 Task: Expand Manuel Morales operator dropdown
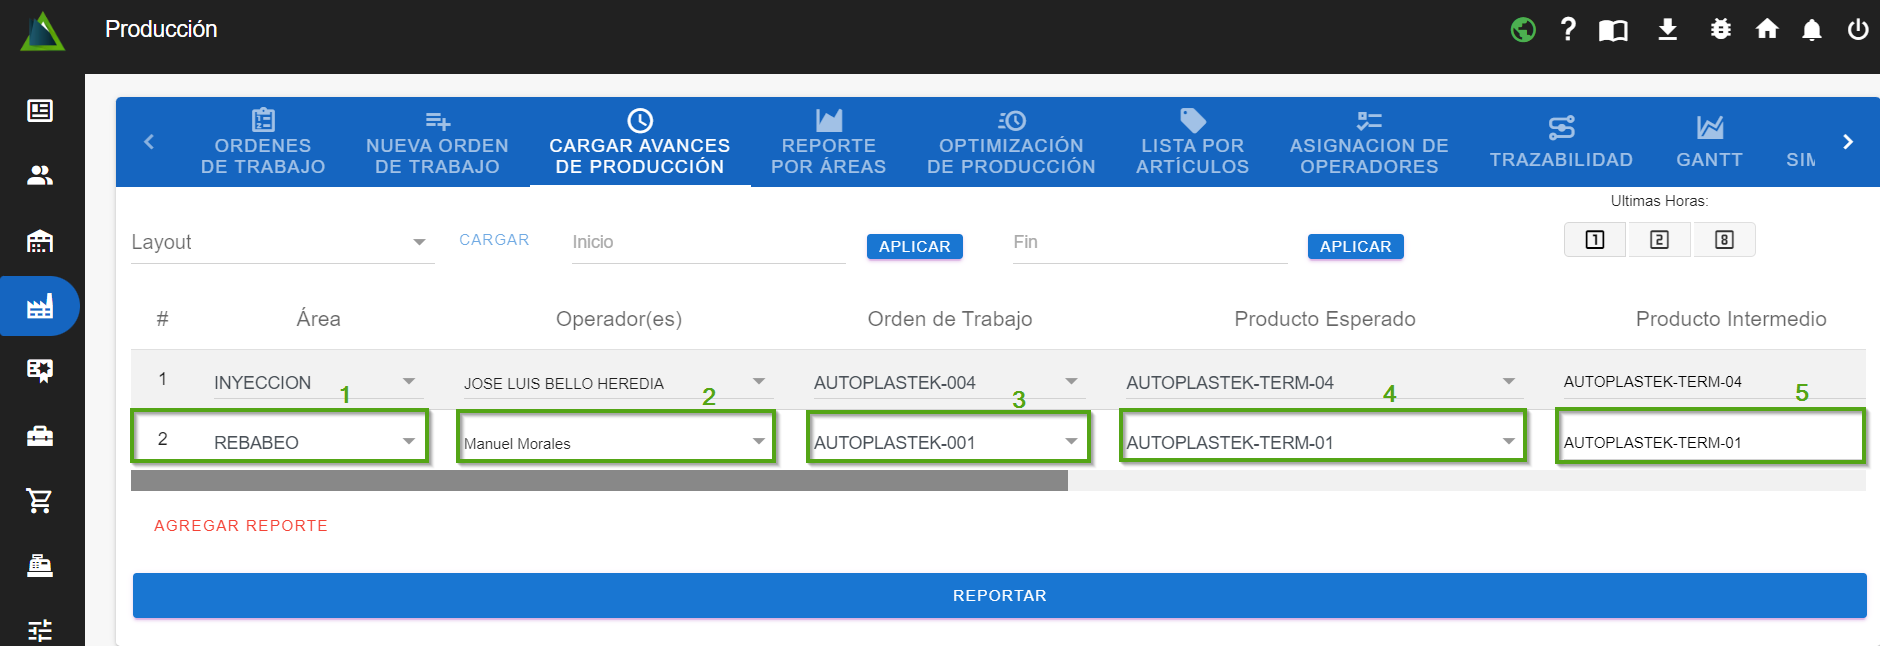click(x=758, y=441)
